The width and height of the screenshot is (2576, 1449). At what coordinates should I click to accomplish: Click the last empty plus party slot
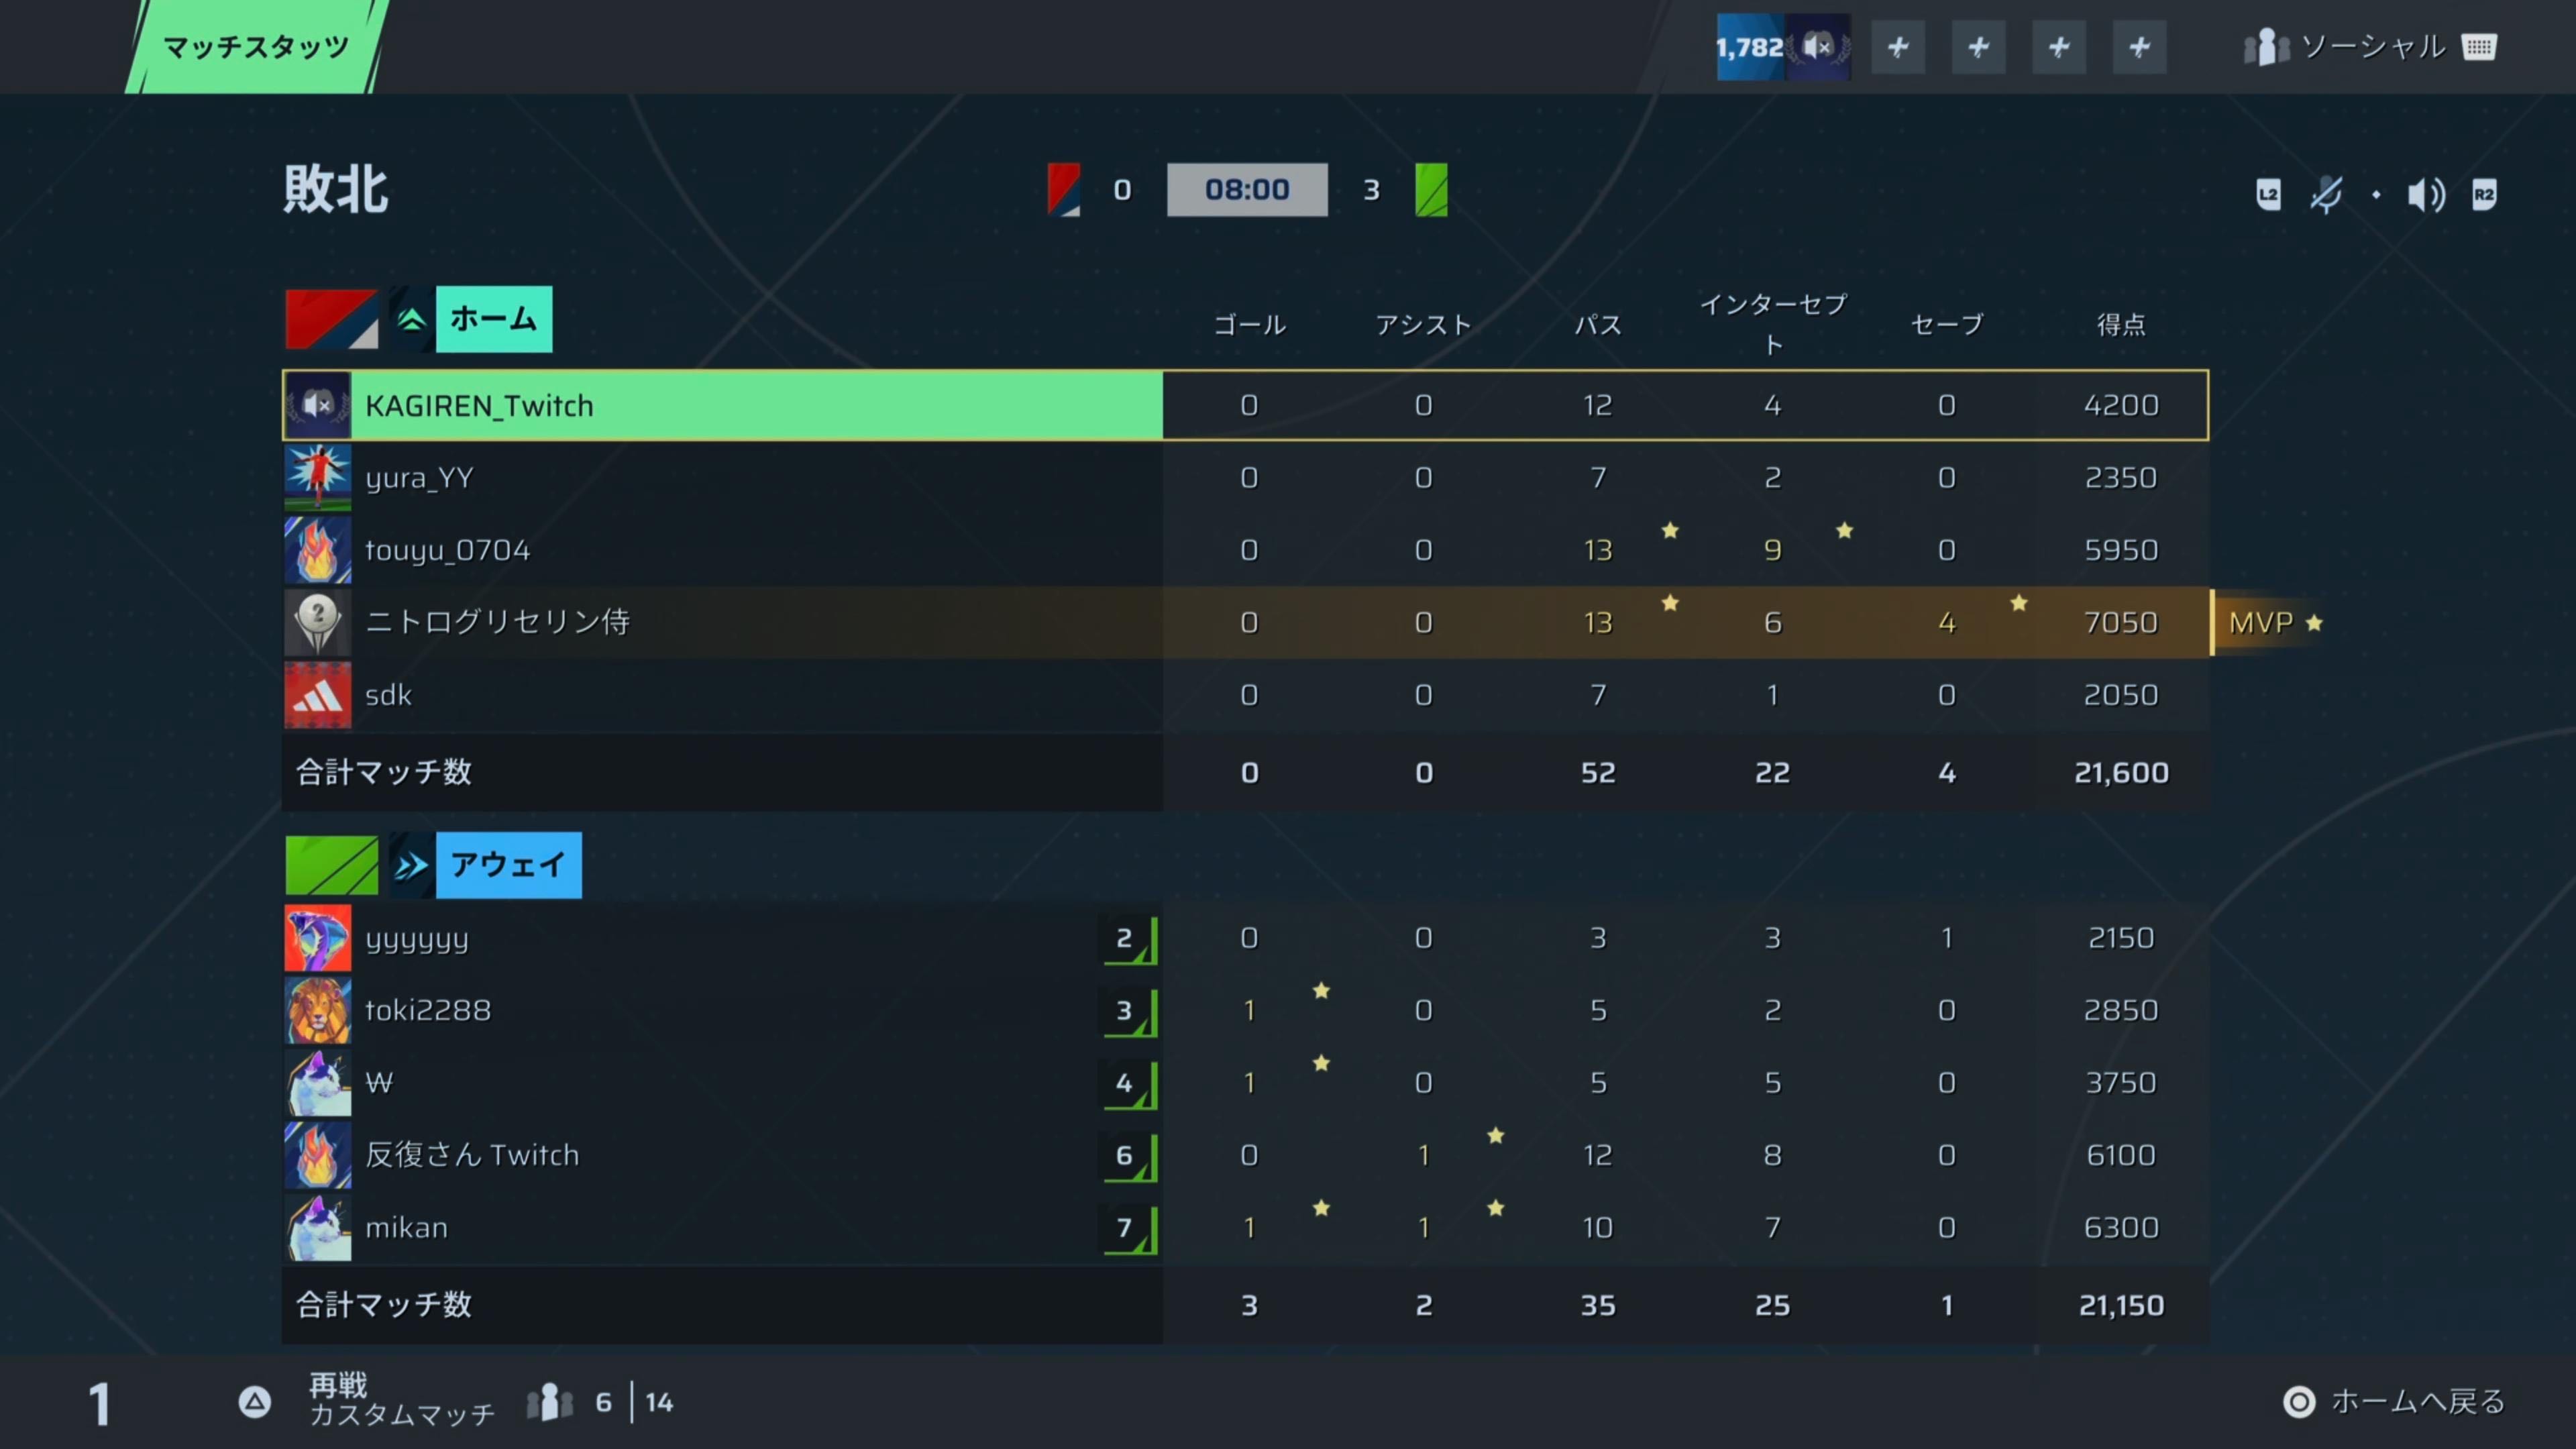point(2139,47)
